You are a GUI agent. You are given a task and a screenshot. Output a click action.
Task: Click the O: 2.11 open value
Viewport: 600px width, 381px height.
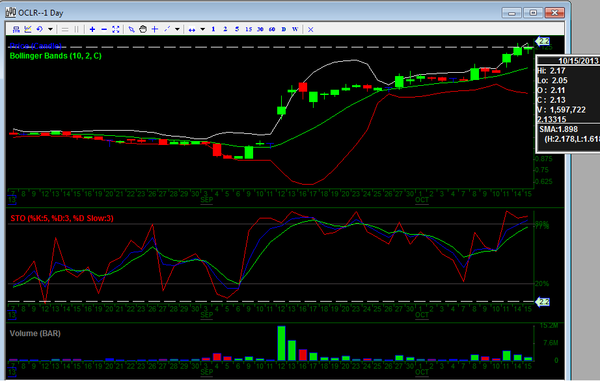(551, 90)
